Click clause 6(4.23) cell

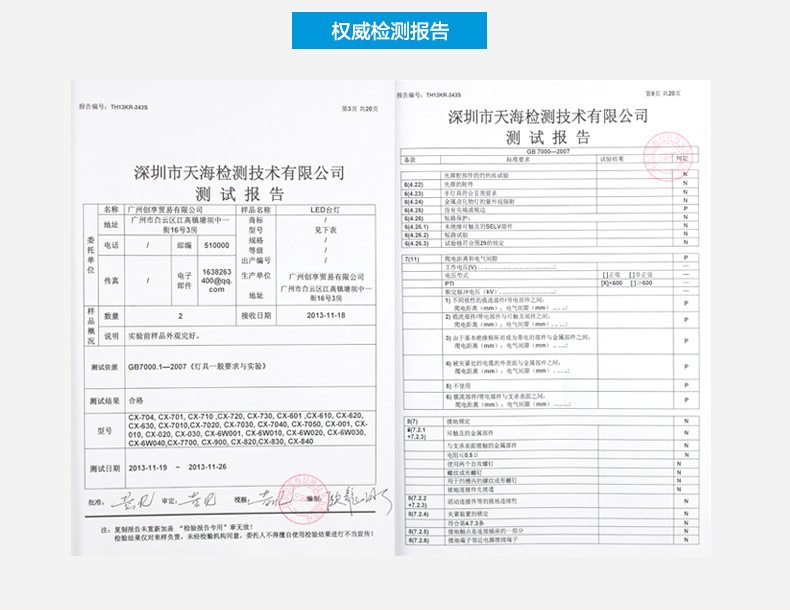click(x=413, y=193)
